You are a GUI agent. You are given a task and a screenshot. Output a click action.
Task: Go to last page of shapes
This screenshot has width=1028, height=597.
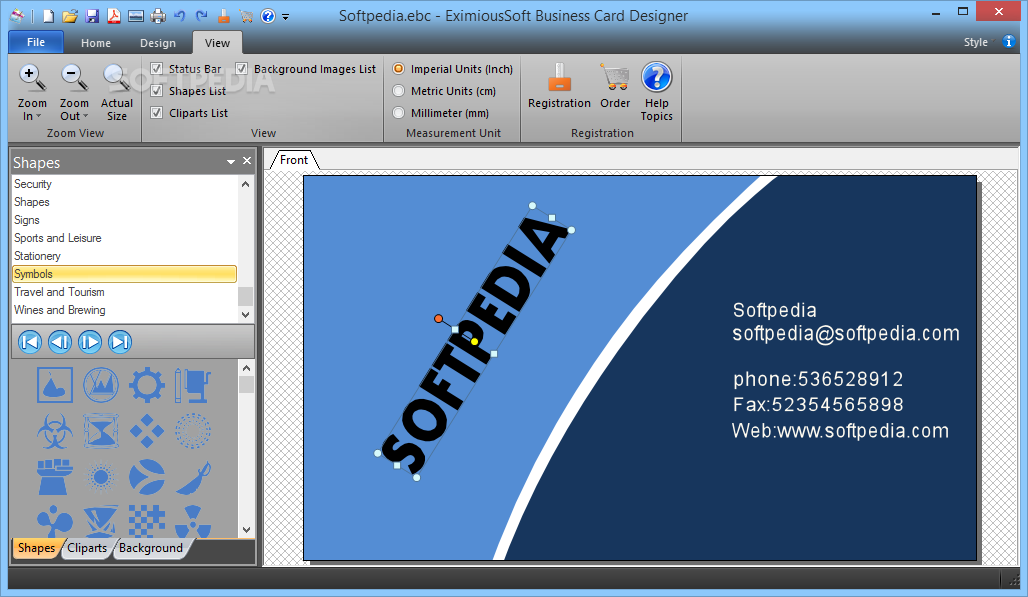point(120,342)
